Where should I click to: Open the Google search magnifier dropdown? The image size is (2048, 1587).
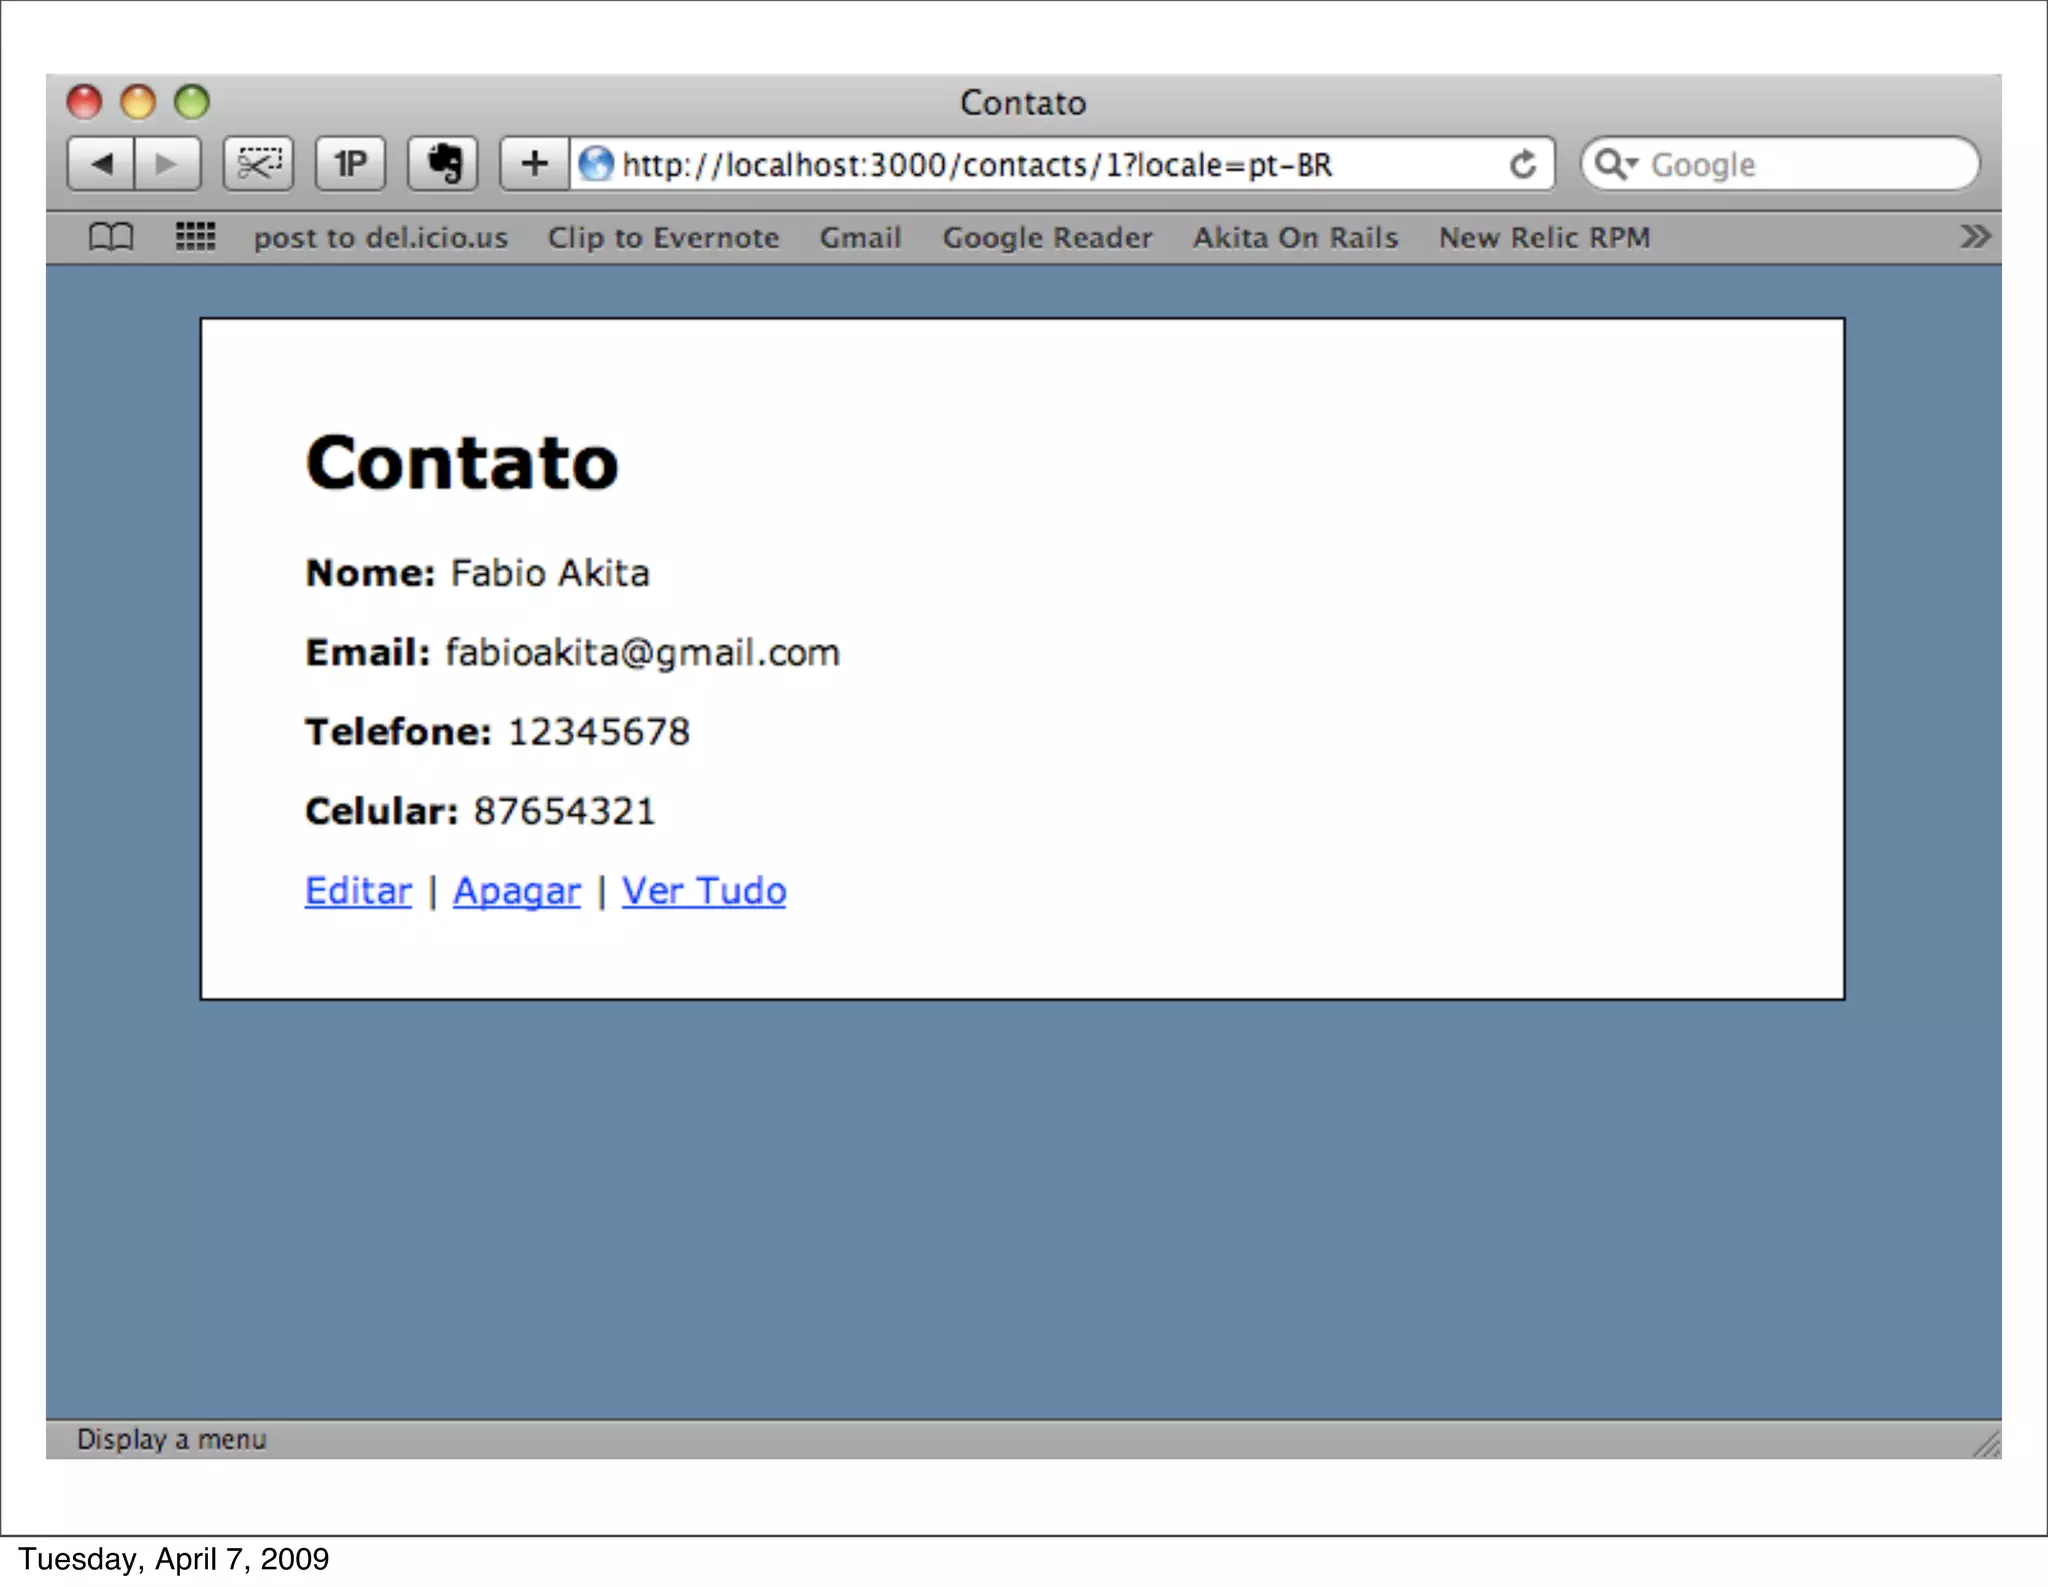pyautogui.click(x=1615, y=164)
